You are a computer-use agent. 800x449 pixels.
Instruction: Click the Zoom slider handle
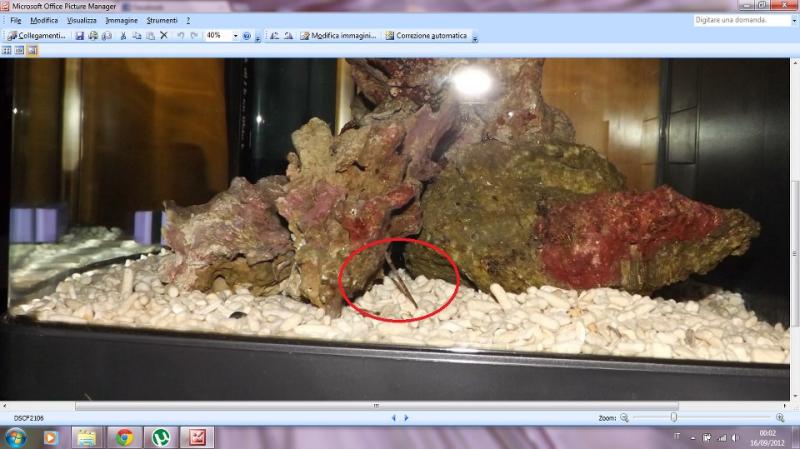[x=674, y=417]
